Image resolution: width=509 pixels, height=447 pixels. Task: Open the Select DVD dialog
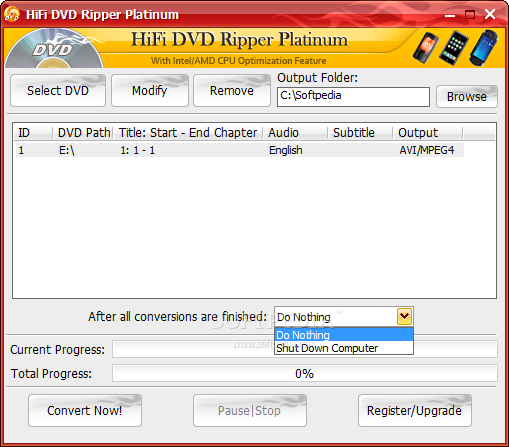58,91
